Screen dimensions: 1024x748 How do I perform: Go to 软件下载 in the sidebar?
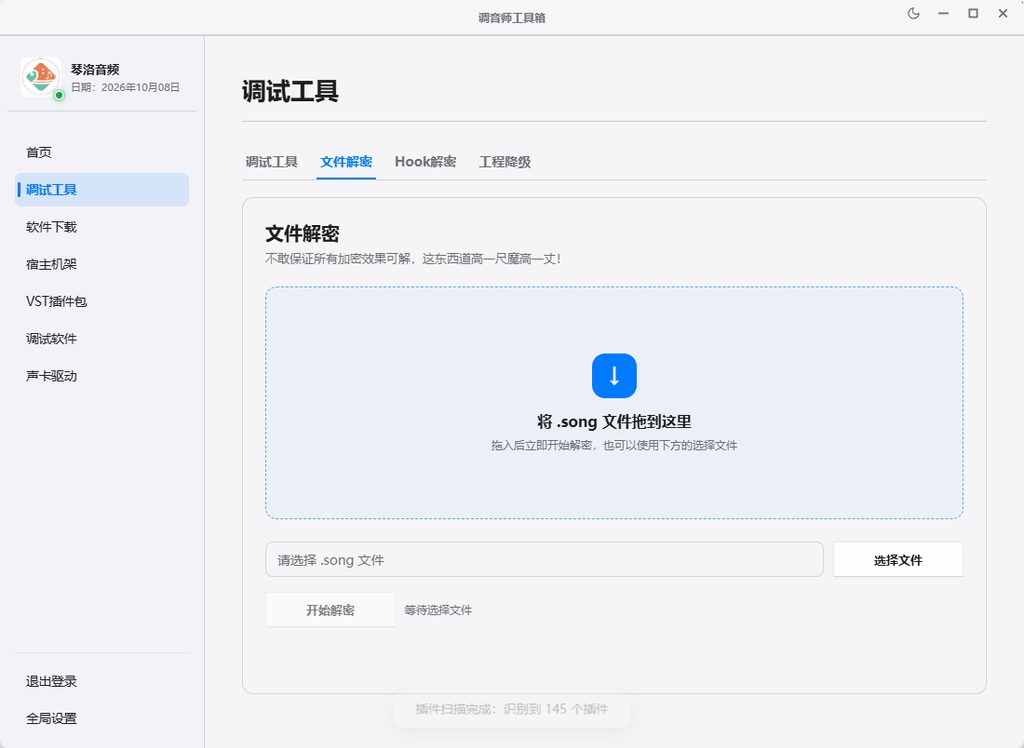tap(102, 227)
